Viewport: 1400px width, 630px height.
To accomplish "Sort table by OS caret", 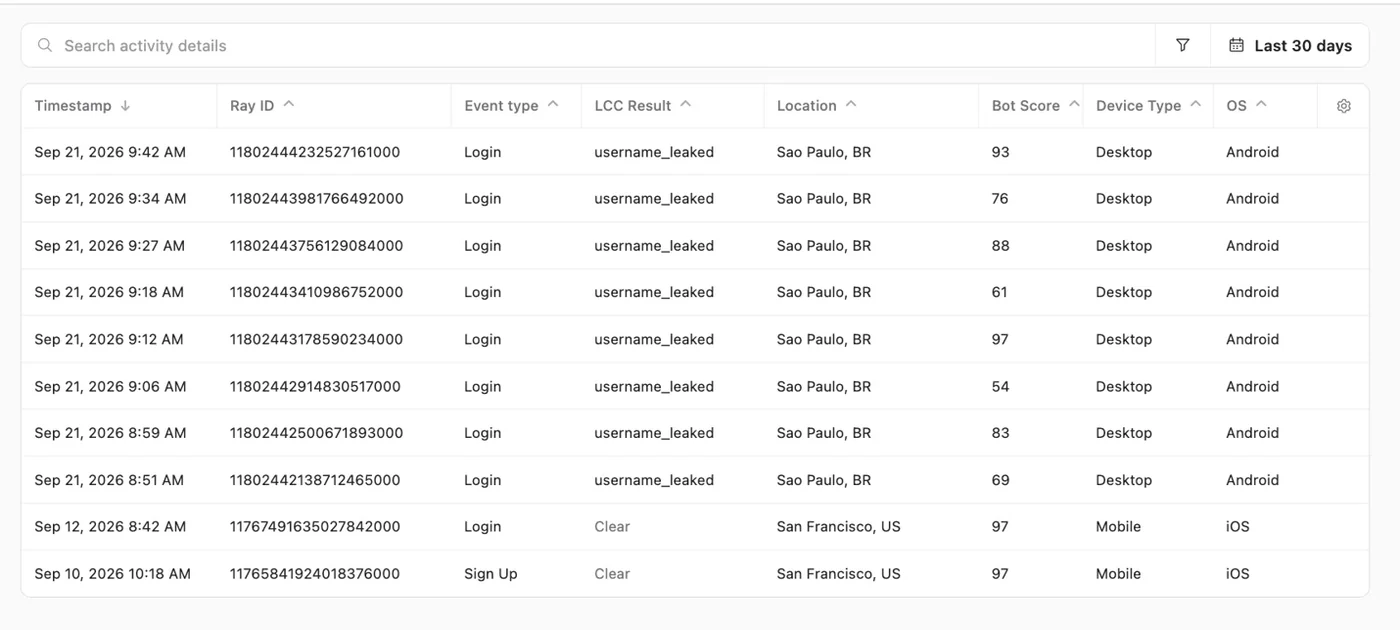I will pos(1261,104).
